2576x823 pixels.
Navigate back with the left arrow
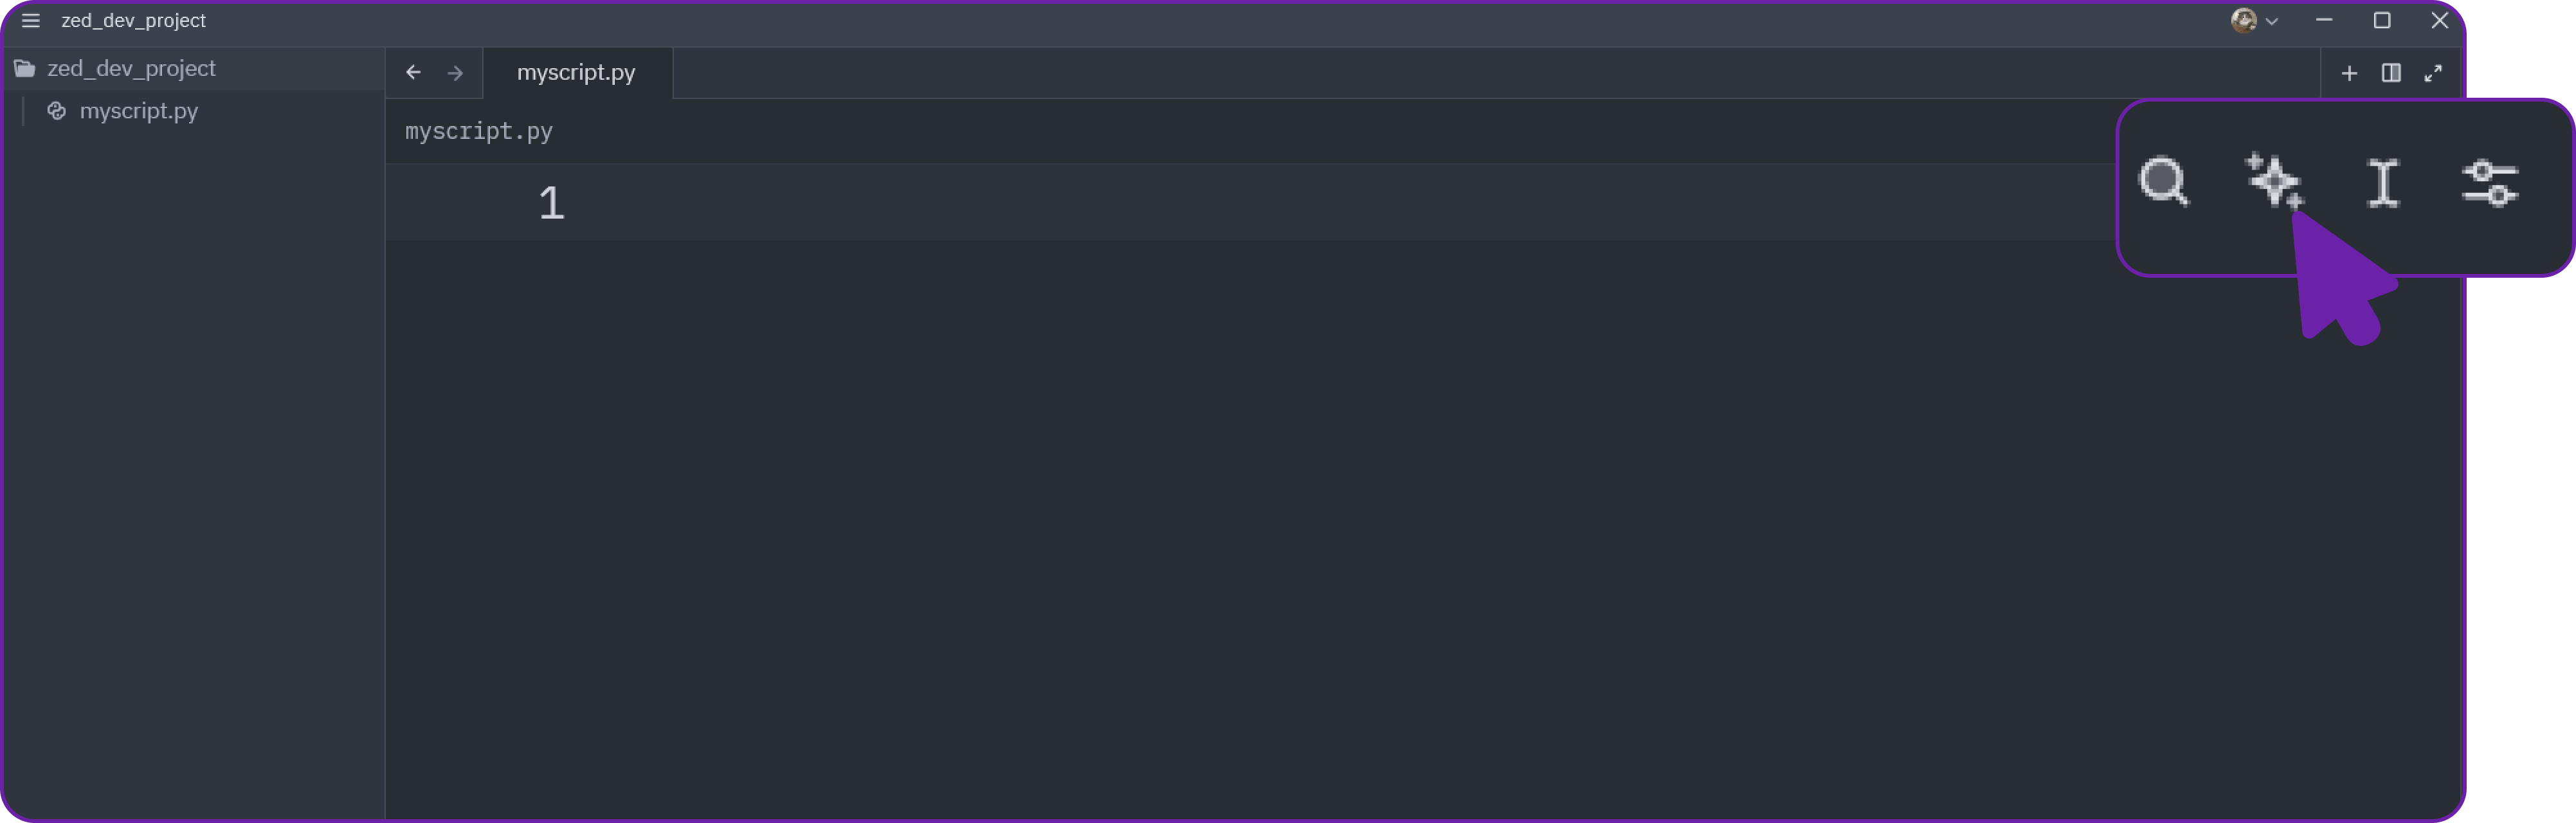pyautogui.click(x=413, y=72)
